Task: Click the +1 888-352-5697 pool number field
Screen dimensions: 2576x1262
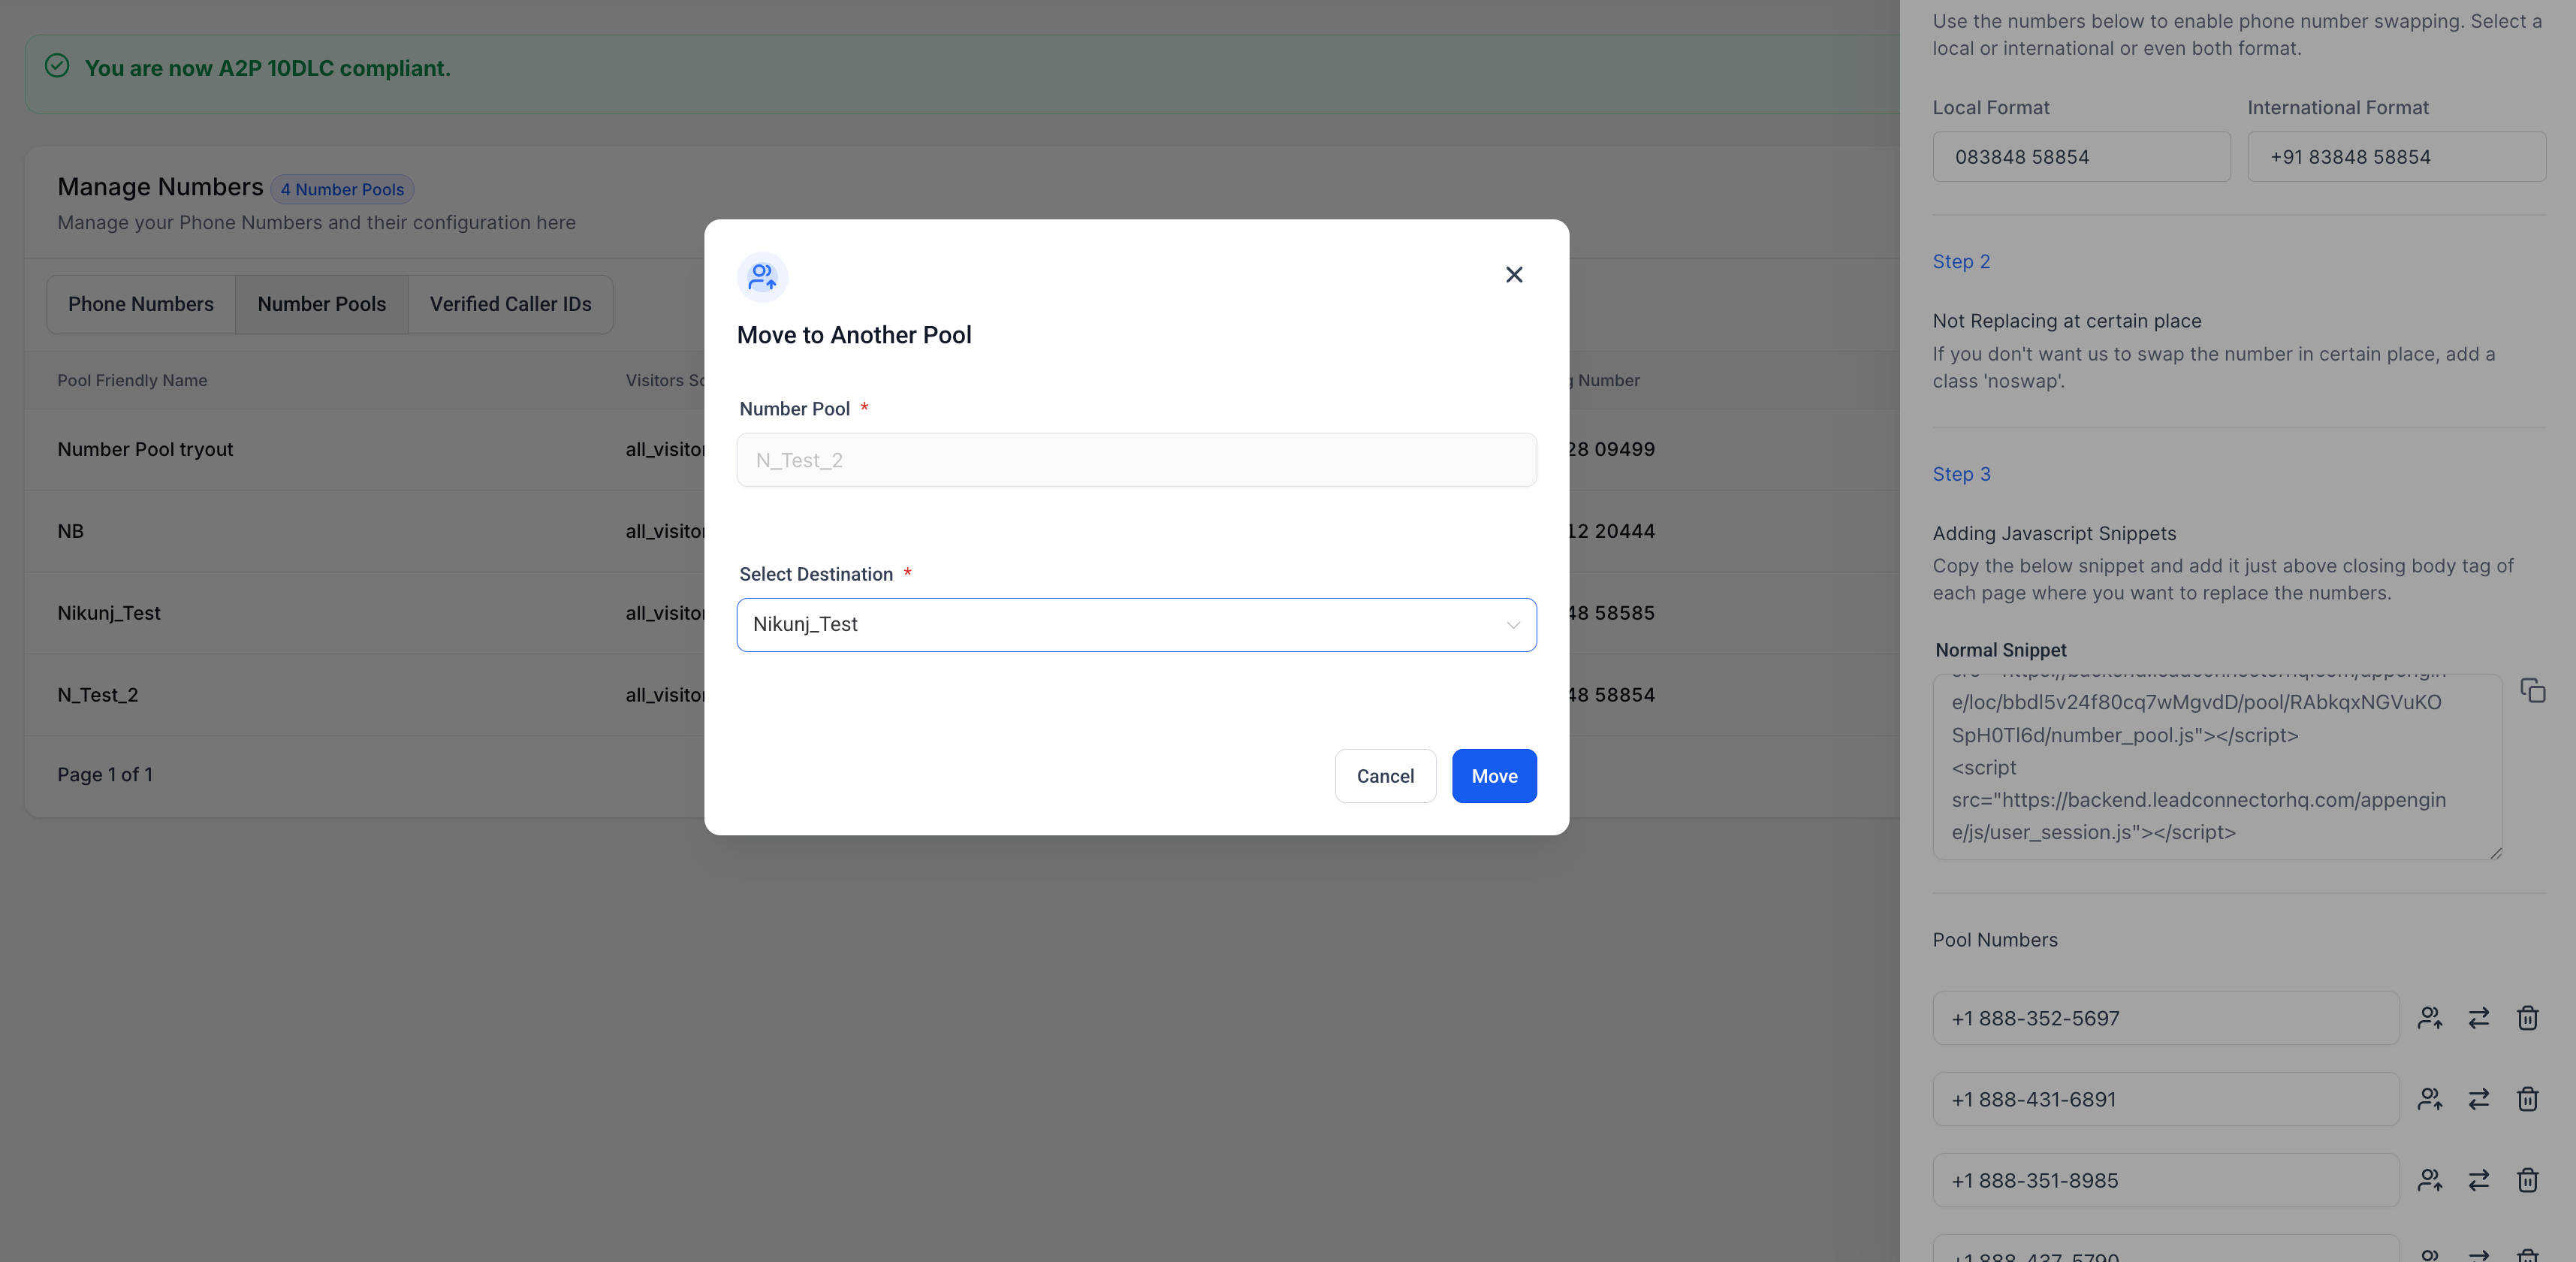Action: click(x=2166, y=1018)
